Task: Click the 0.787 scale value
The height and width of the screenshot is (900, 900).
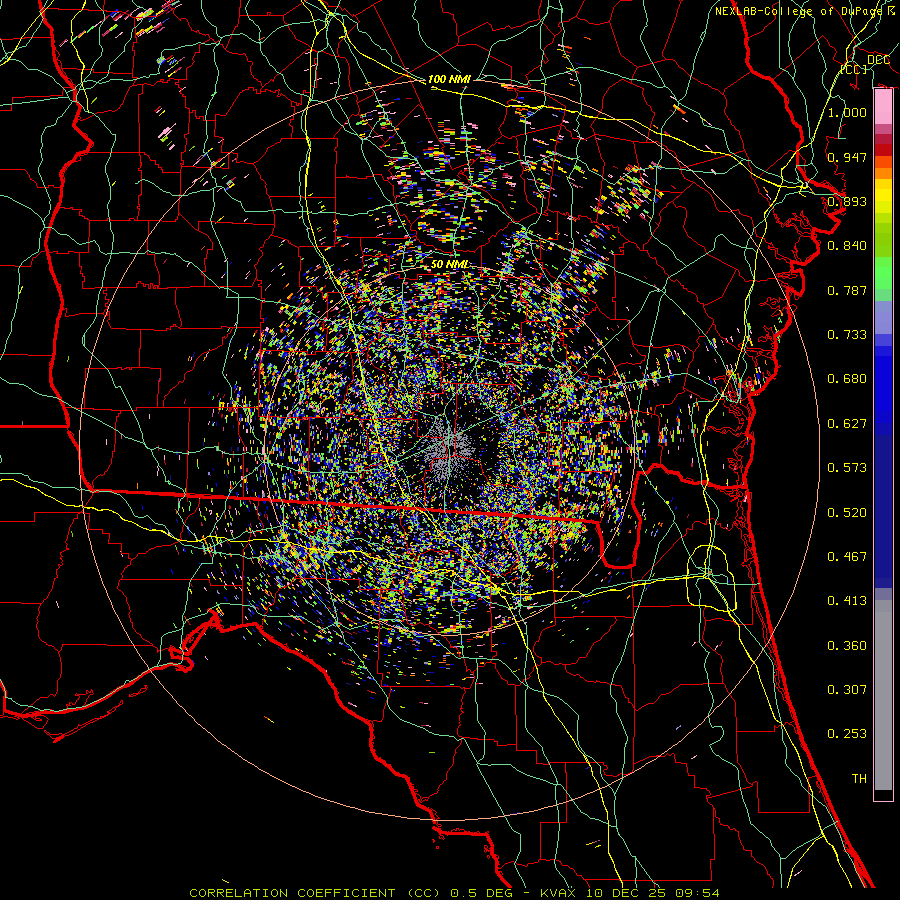Action: [847, 290]
